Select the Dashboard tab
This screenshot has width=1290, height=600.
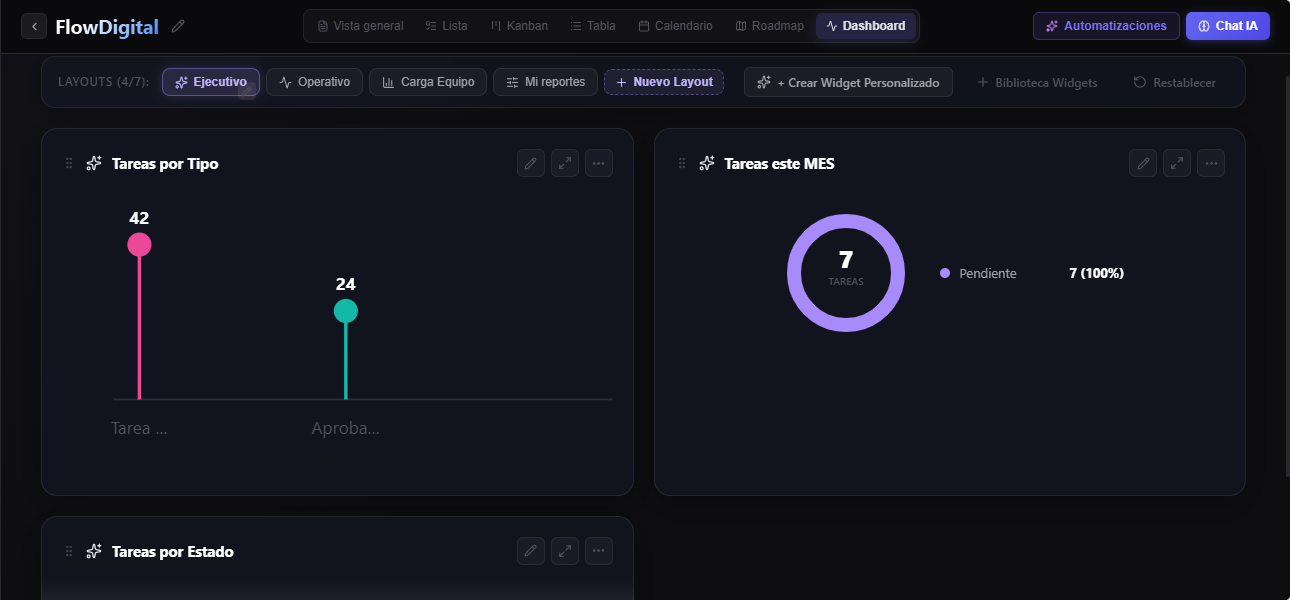tap(866, 26)
